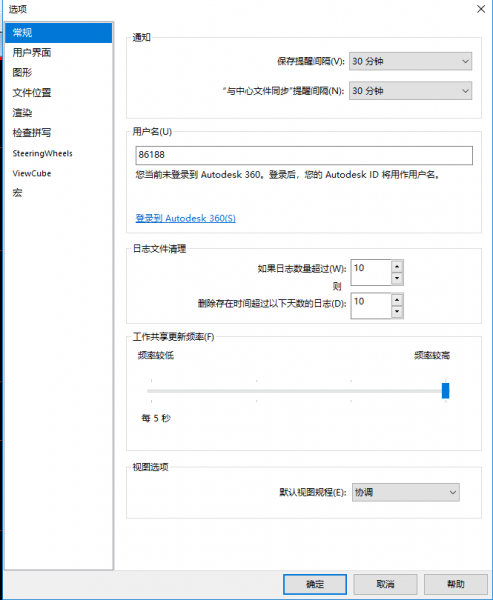Decrease the 日志数量 value with down arrow
Screen dimensions: 493x600
(x=397, y=278)
